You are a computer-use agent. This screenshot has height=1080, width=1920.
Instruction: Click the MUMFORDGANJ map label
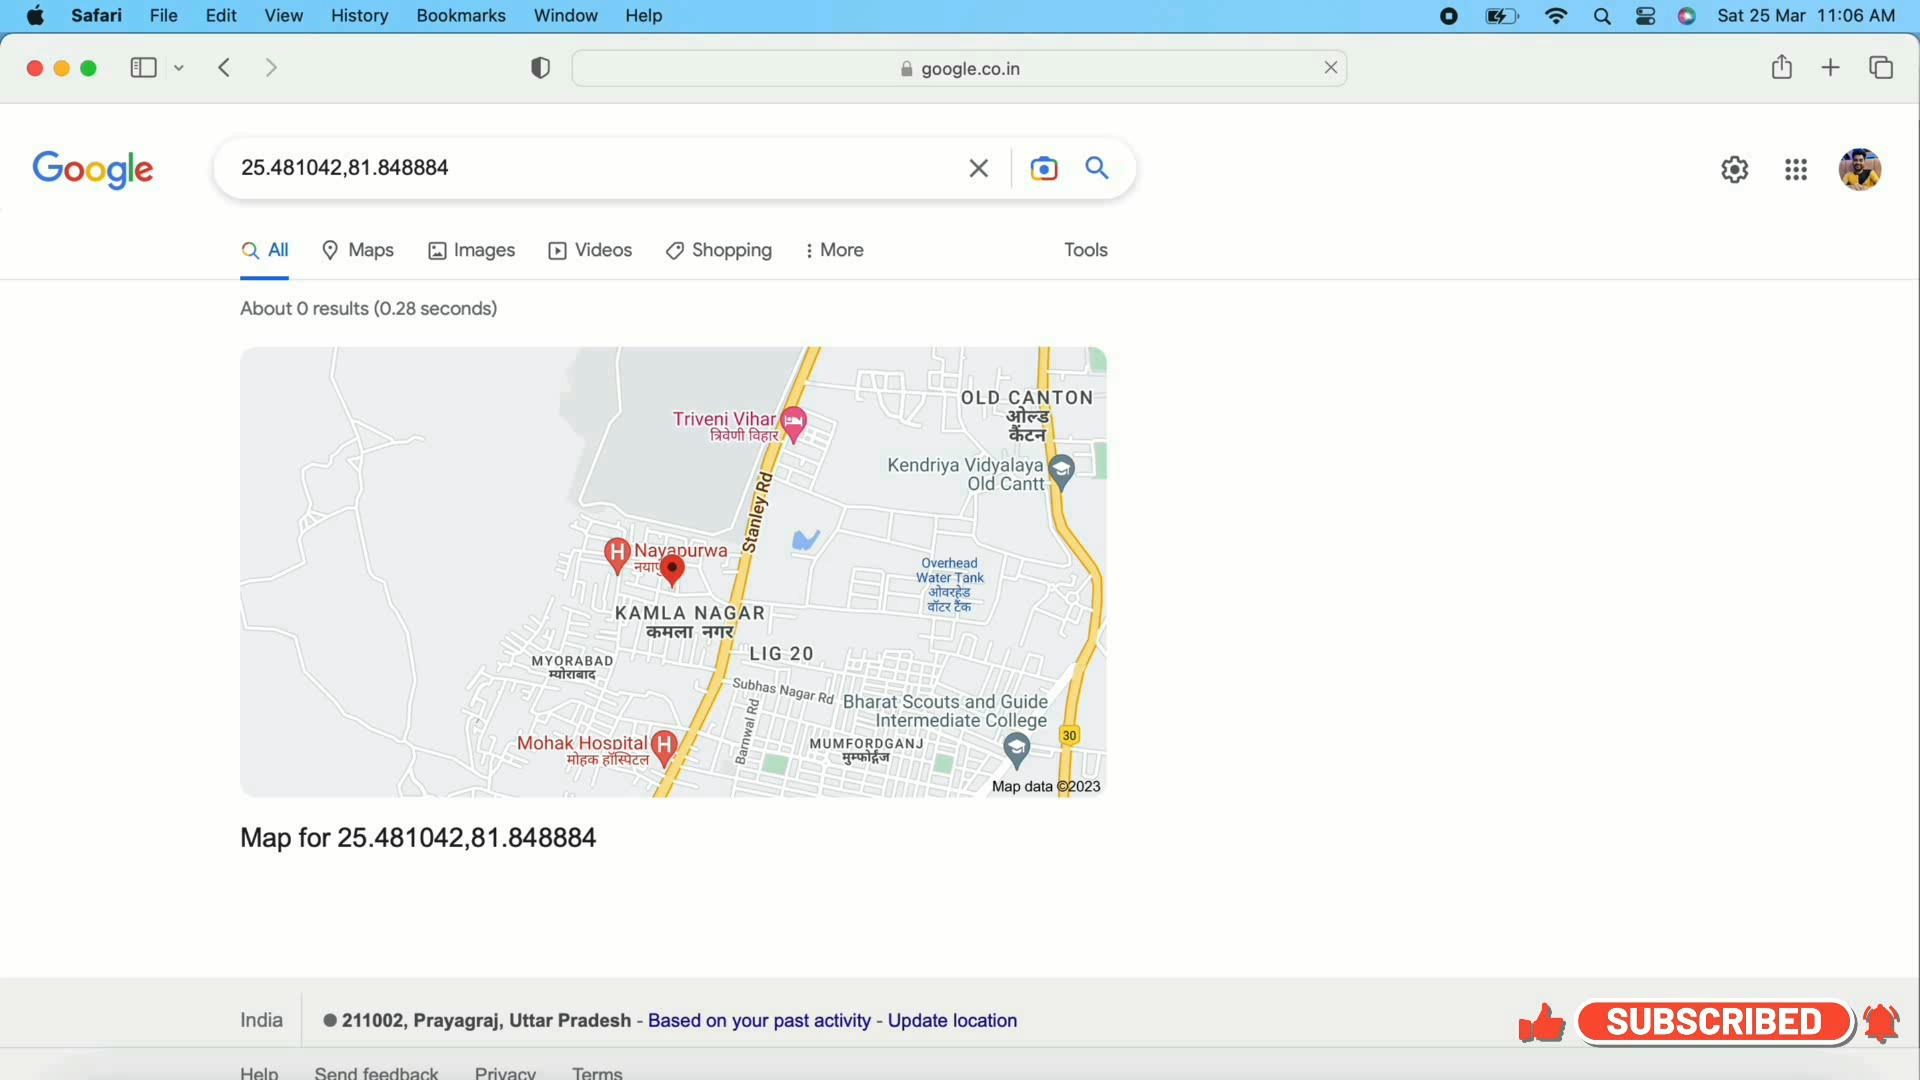pyautogui.click(x=866, y=750)
